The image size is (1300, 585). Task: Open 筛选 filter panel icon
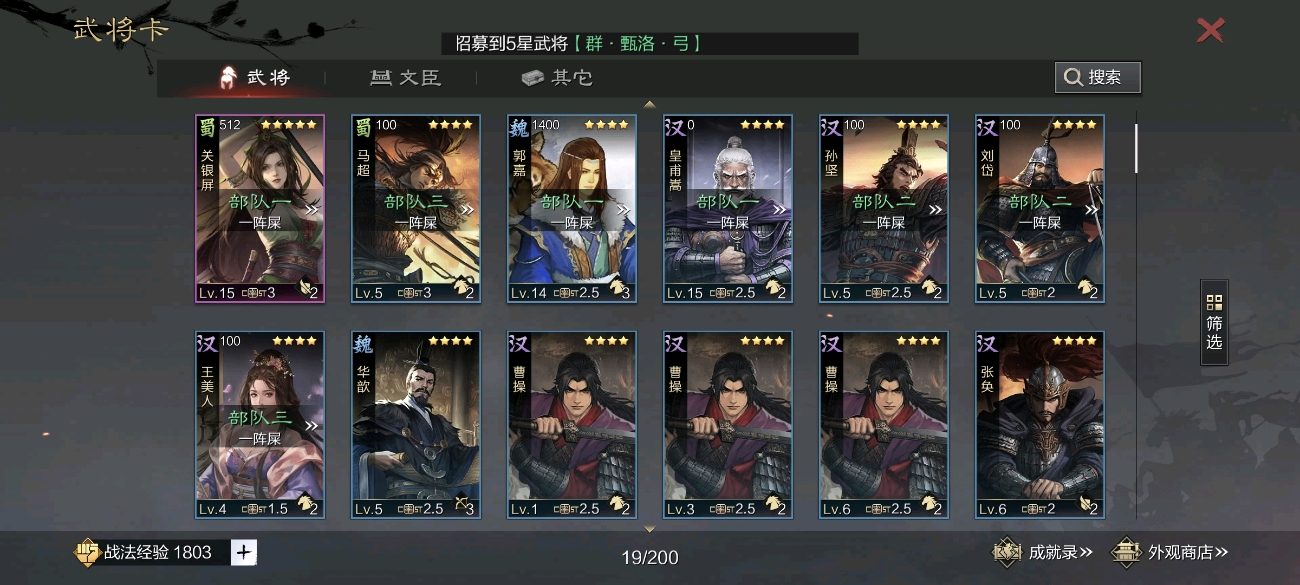(x=1214, y=322)
